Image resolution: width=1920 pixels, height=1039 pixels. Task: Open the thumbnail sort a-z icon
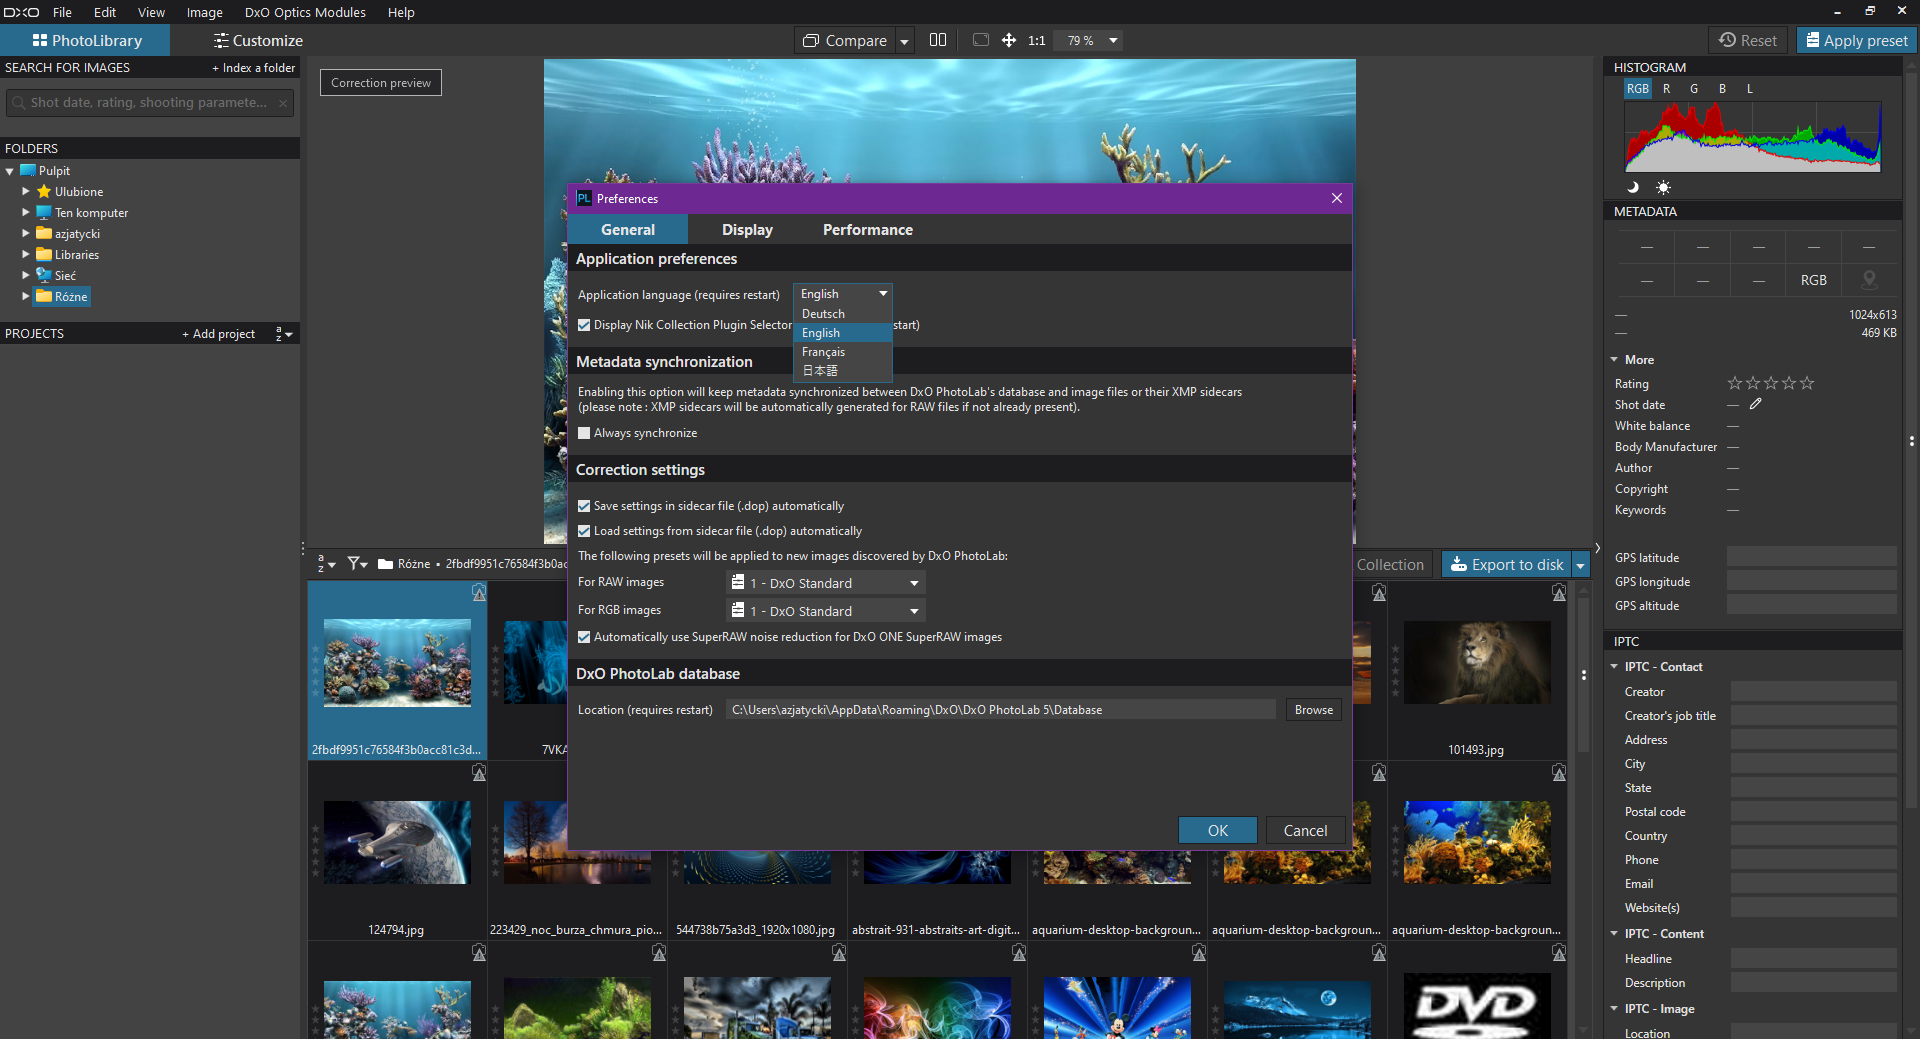(x=326, y=564)
